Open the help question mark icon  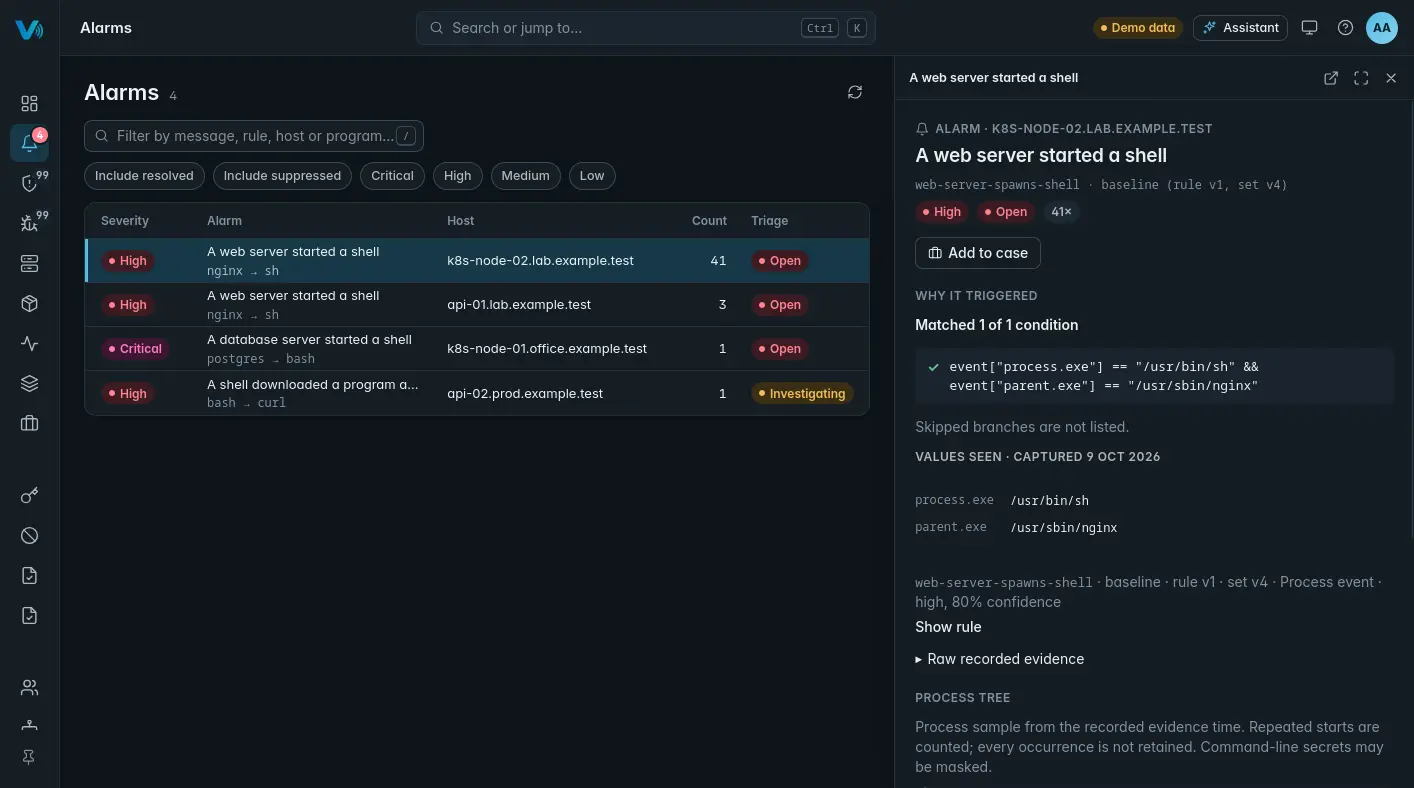click(x=1345, y=28)
